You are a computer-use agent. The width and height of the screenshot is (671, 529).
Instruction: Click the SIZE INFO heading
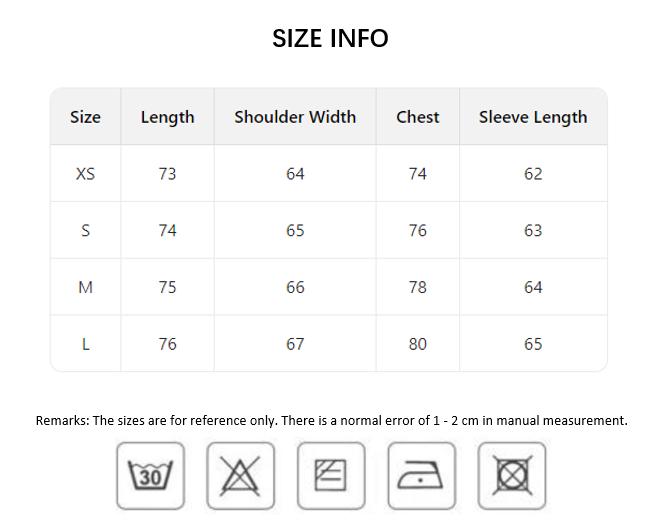[330, 39]
